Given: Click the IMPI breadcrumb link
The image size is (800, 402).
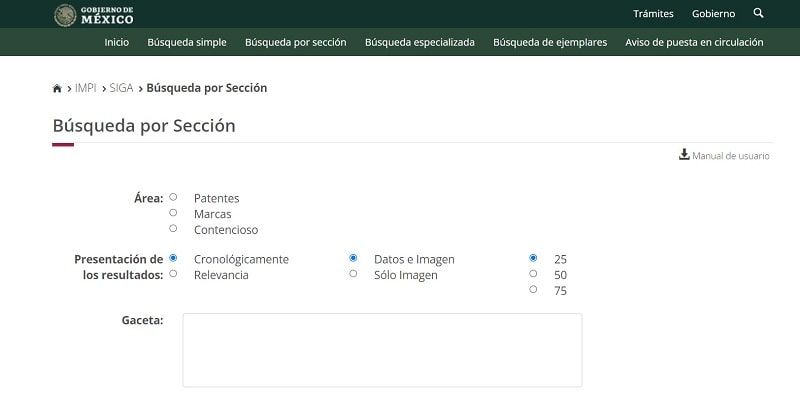Looking at the screenshot, I should 86,88.
